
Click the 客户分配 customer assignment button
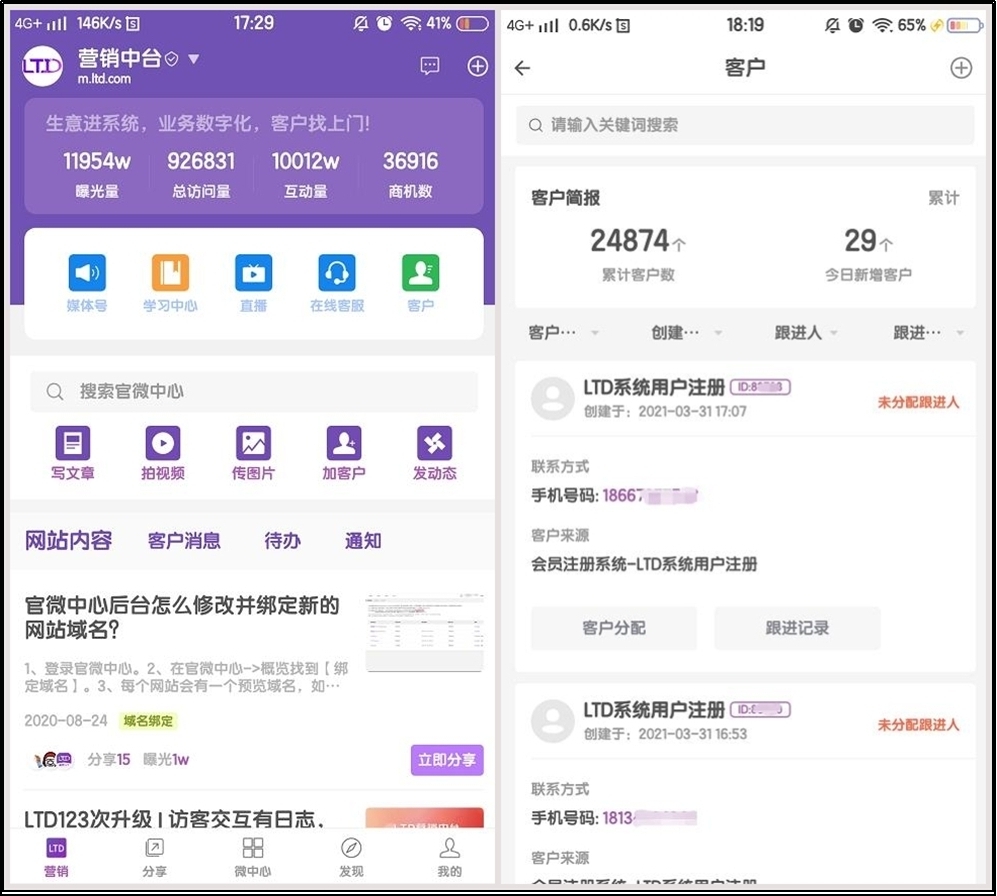point(613,628)
